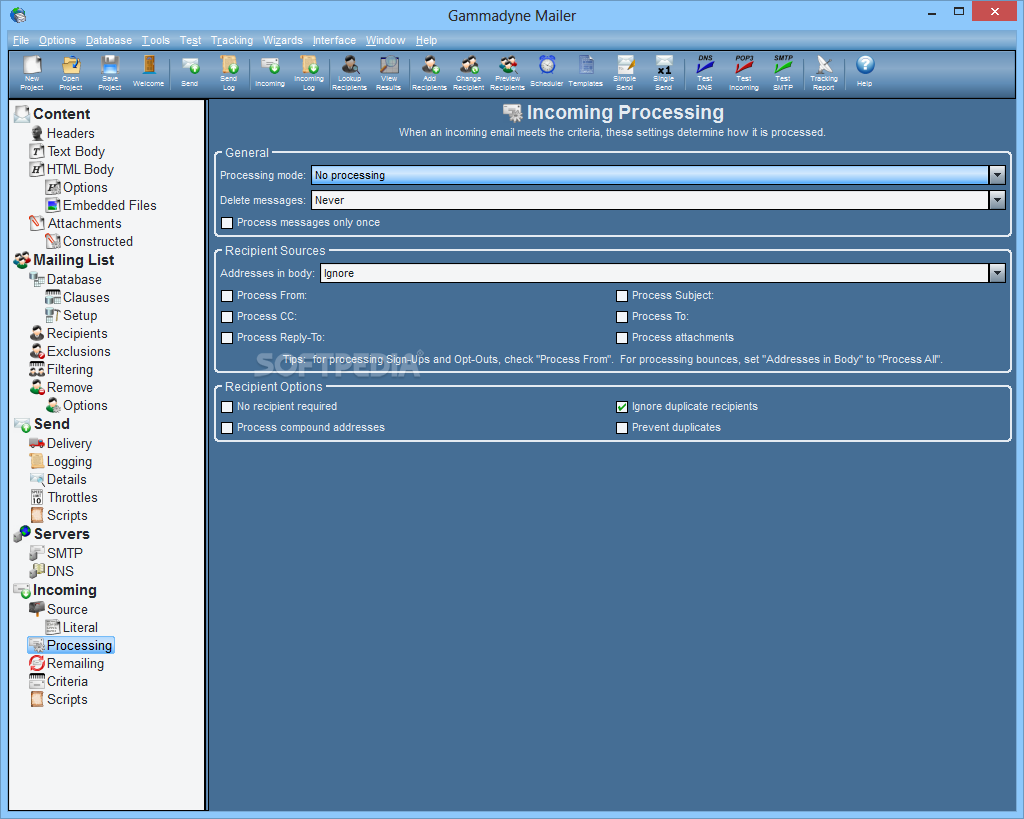Enable the Prevent duplicates checkbox
The image size is (1024, 819).
[x=622, y=428]
